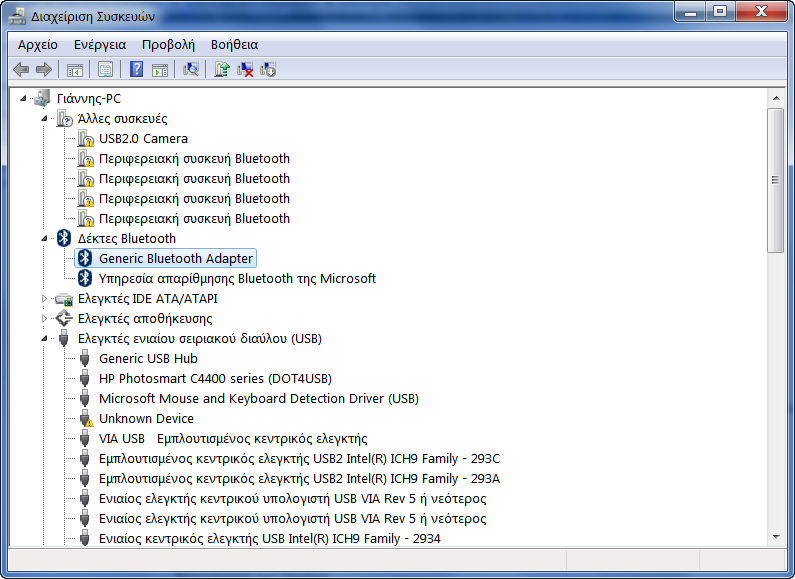
Task: Click the disable device toolbar icon
Action: pyautogui.click(x=268, y=69)
